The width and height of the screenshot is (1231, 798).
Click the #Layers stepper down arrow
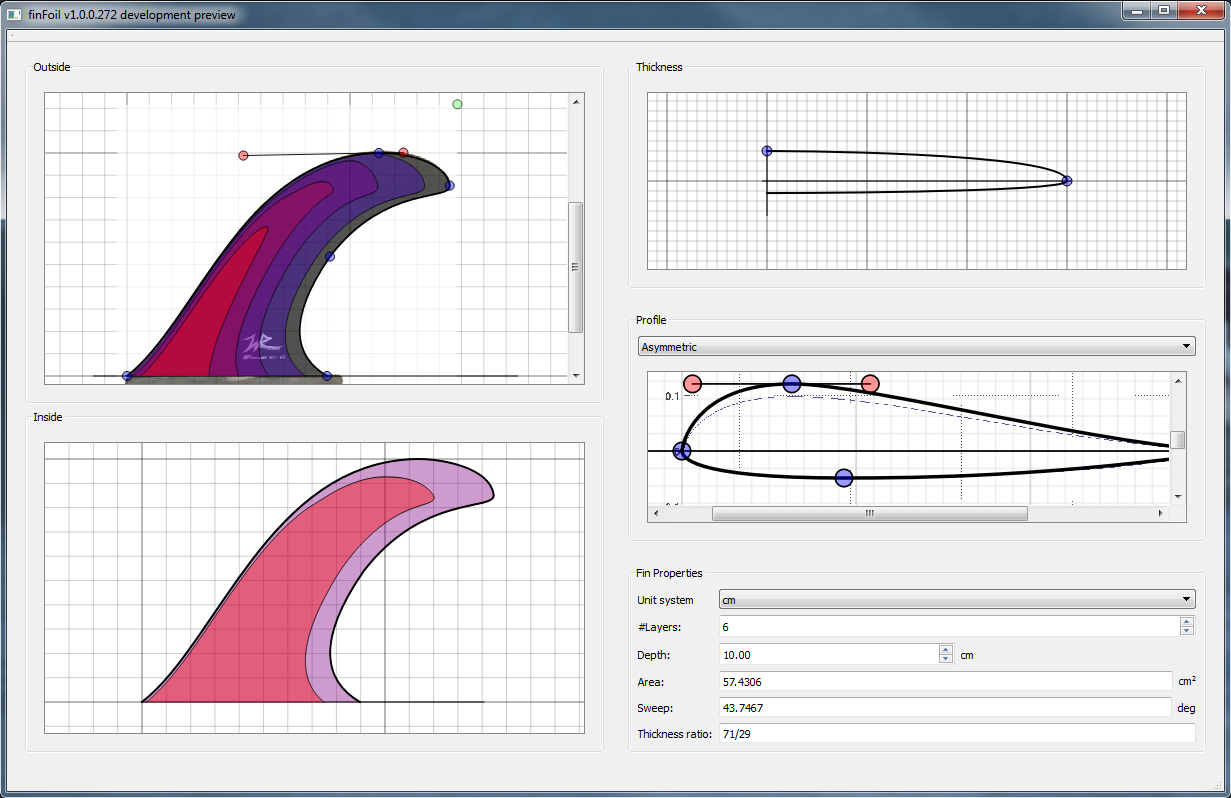(1187, 631)
